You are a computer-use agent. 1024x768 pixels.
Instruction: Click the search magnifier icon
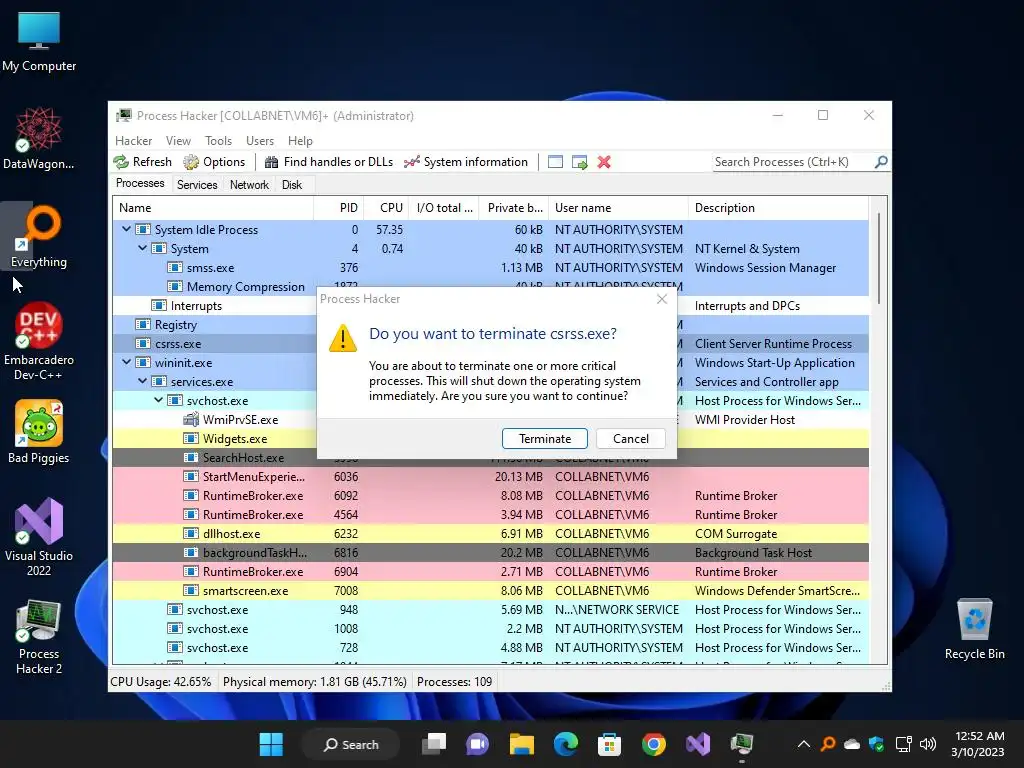pyautogui.click(x=881, y=161)
